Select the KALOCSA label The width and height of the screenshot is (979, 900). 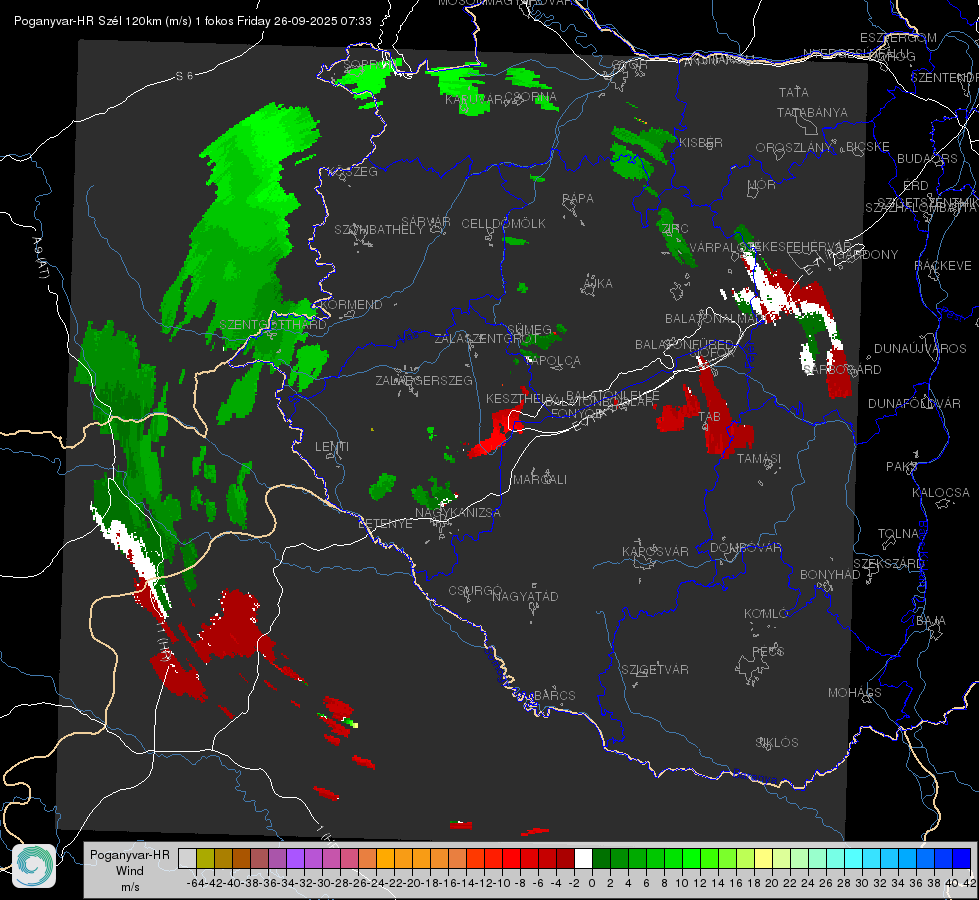[x=941, y=493]
